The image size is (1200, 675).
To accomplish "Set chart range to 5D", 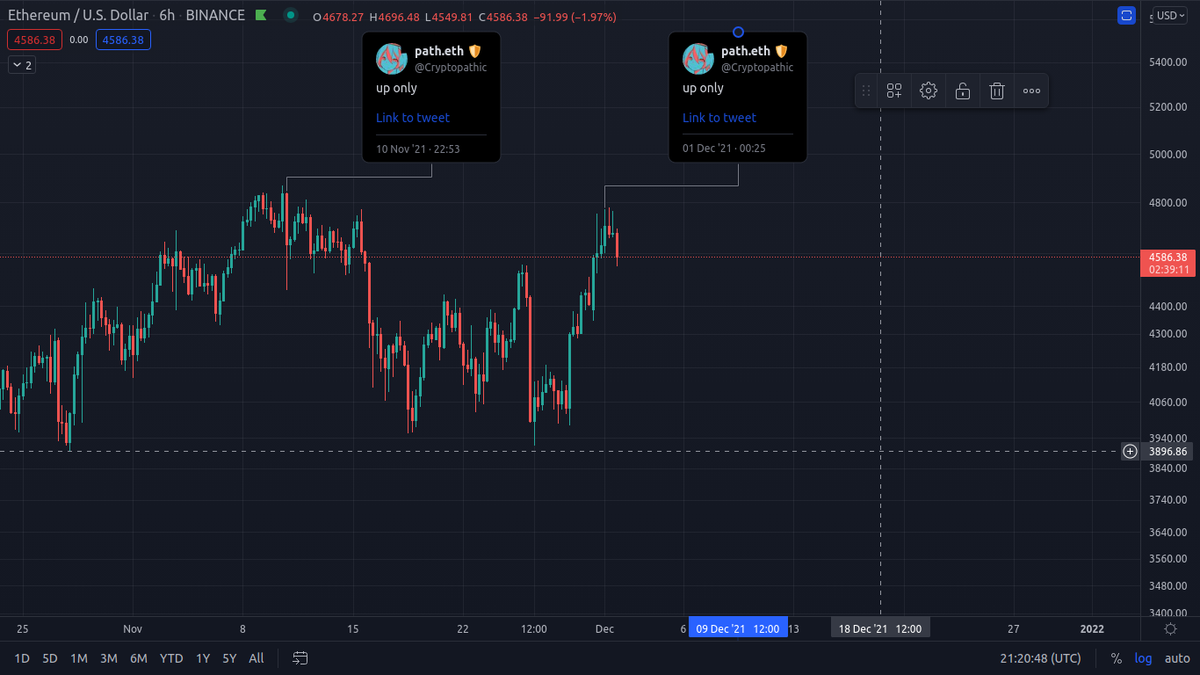I will coord(50,658).
